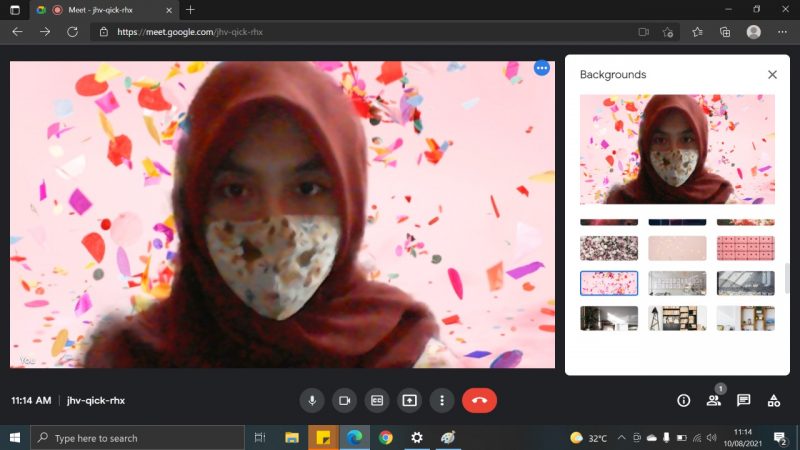Switch to Microsoft Edge on the taskbar
This screenshot has height=450, width=800.
[355, 438]
